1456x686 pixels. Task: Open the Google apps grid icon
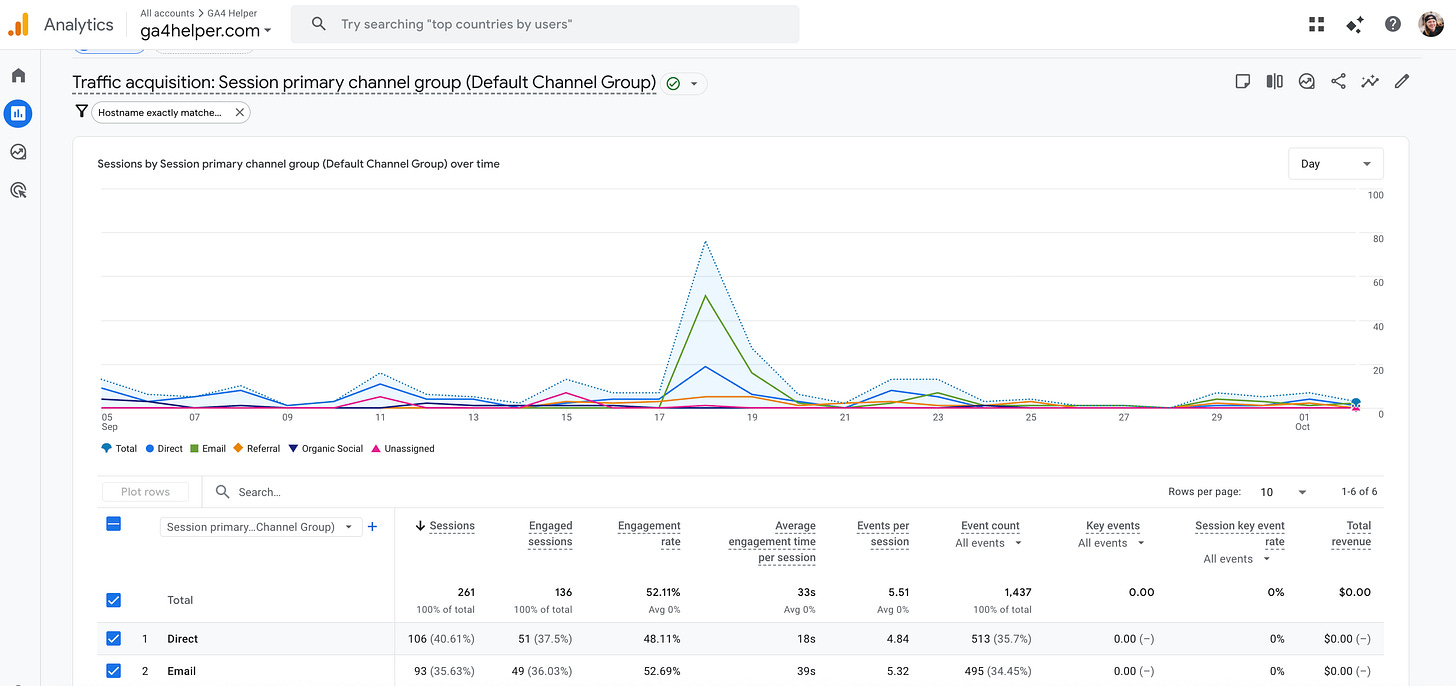(1316, 24)
